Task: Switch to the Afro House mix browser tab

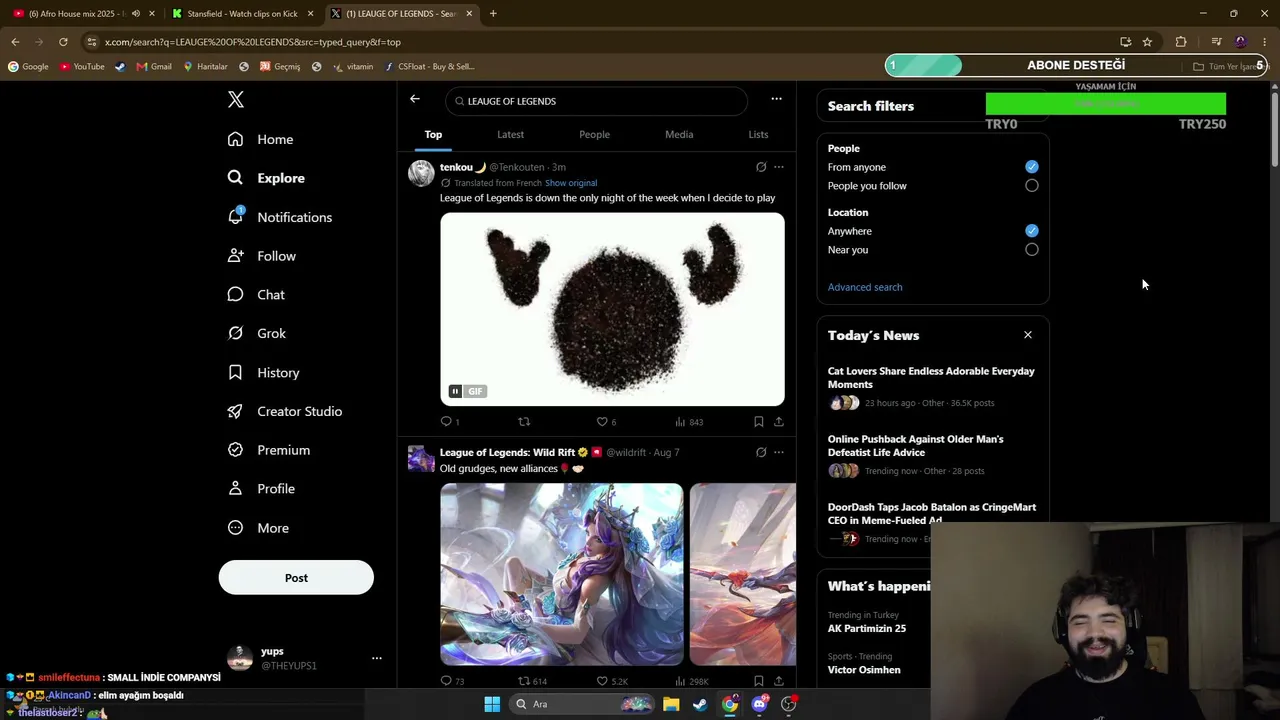Action: point(82,13)
